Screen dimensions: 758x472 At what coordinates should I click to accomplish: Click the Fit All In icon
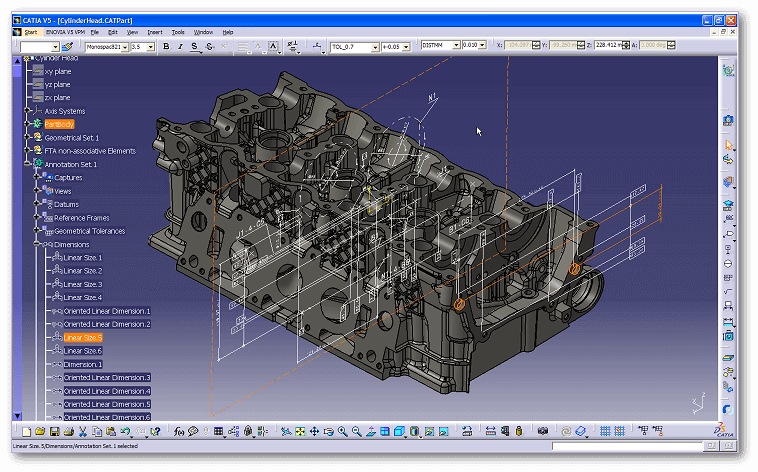(x=300, y=431)
